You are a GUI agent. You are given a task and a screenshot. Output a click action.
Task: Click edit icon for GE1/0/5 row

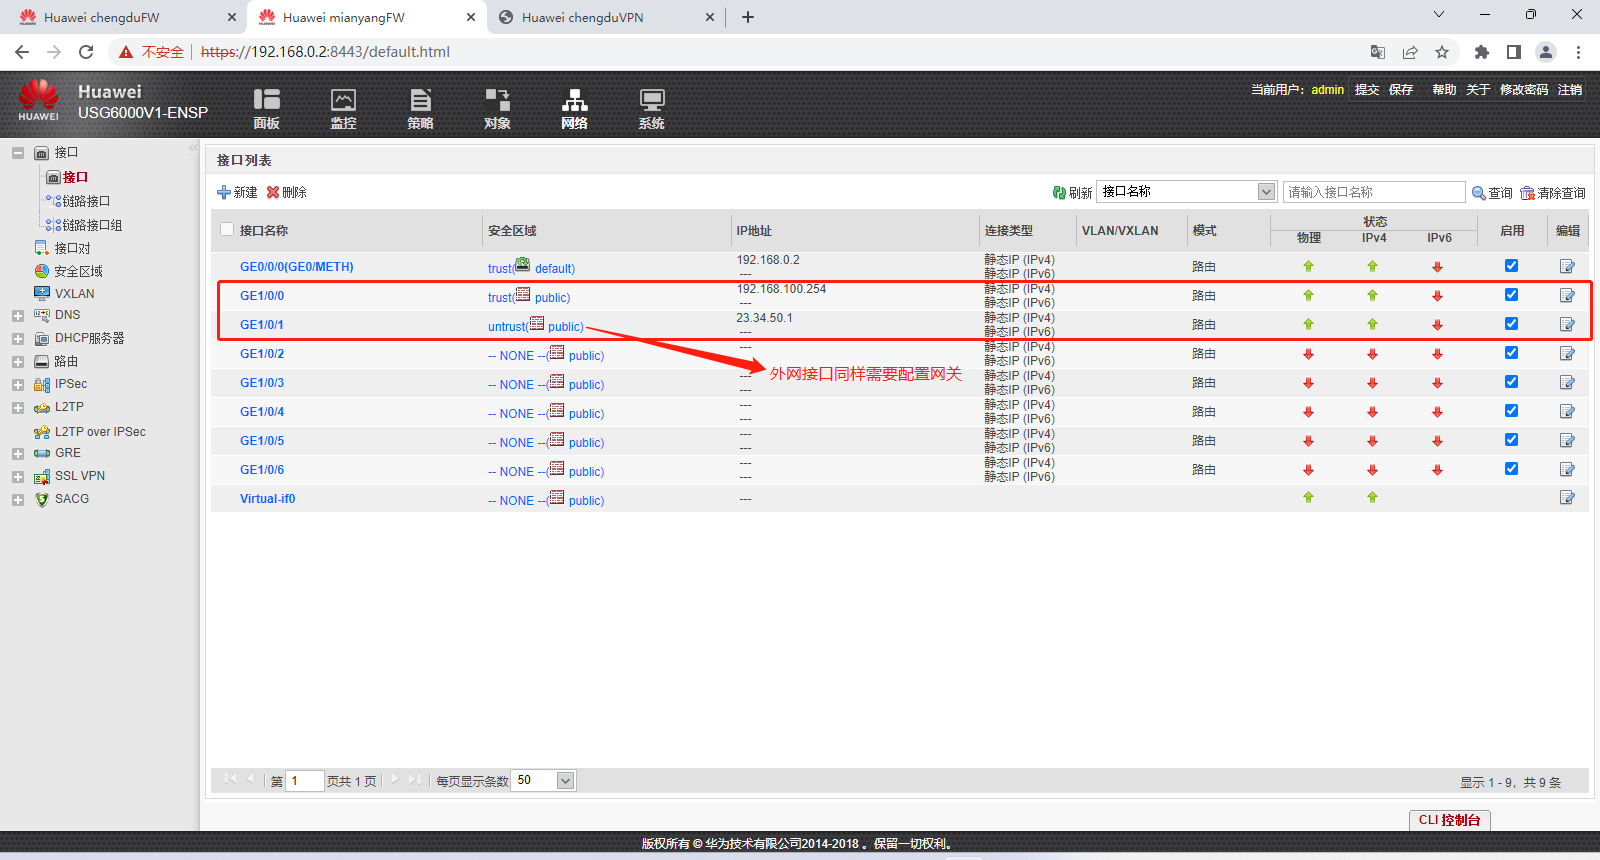[1567, 441]
